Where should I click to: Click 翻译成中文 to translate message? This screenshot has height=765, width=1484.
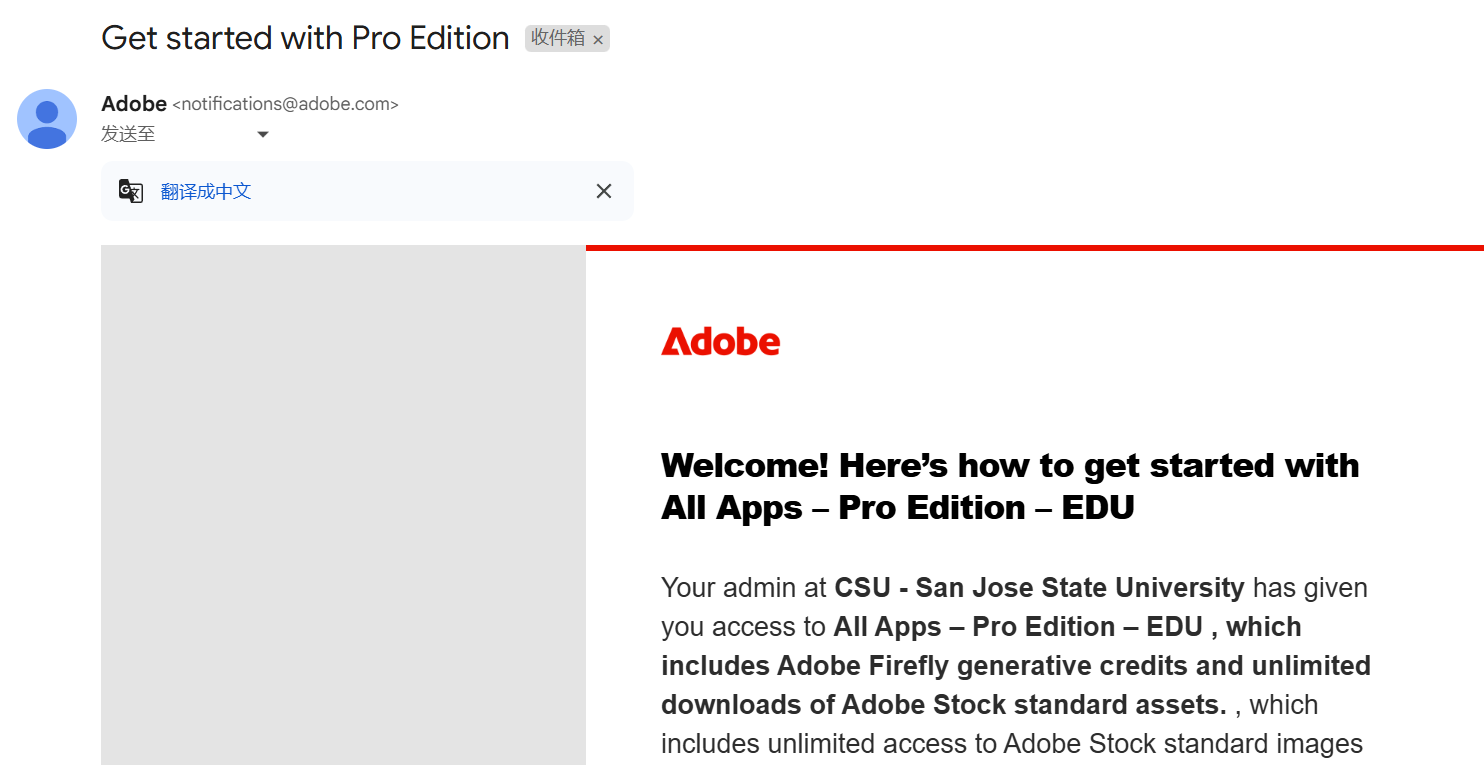coord(206,191)
